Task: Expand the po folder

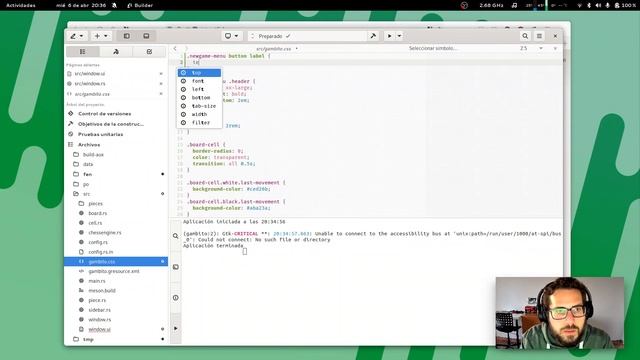Action: click(x=86, y=184)
